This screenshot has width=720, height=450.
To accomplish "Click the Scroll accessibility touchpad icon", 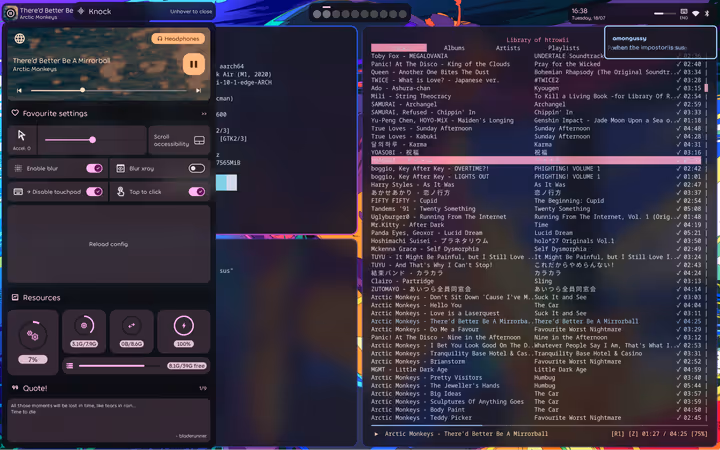I will click(199, 140).
